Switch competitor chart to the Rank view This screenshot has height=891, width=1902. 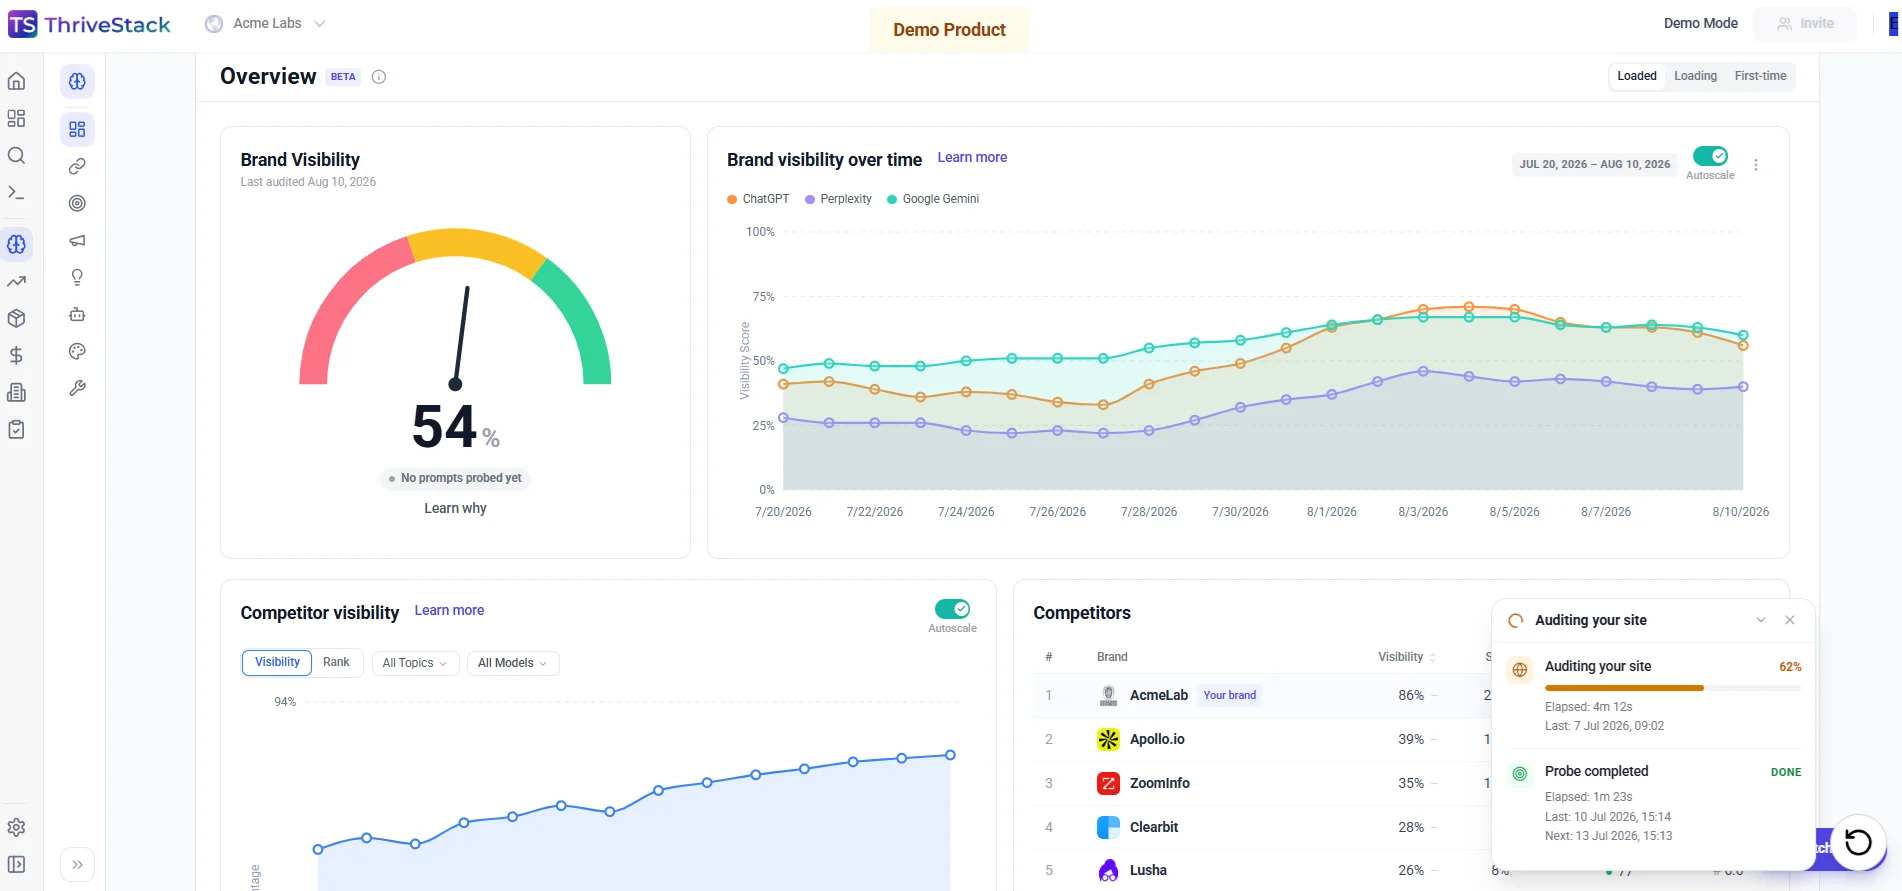336,662
